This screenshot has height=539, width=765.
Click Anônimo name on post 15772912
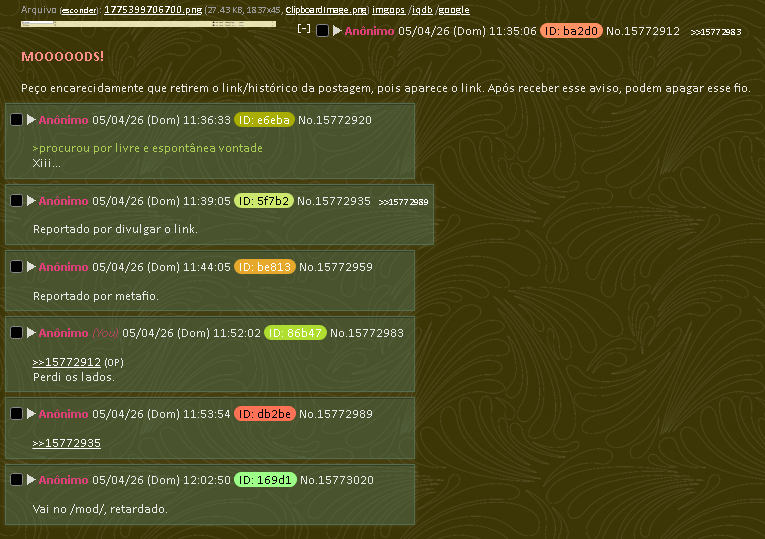pos(369,31)
